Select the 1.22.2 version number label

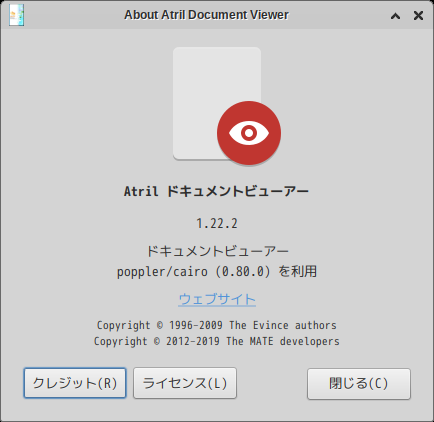point(217,223)
